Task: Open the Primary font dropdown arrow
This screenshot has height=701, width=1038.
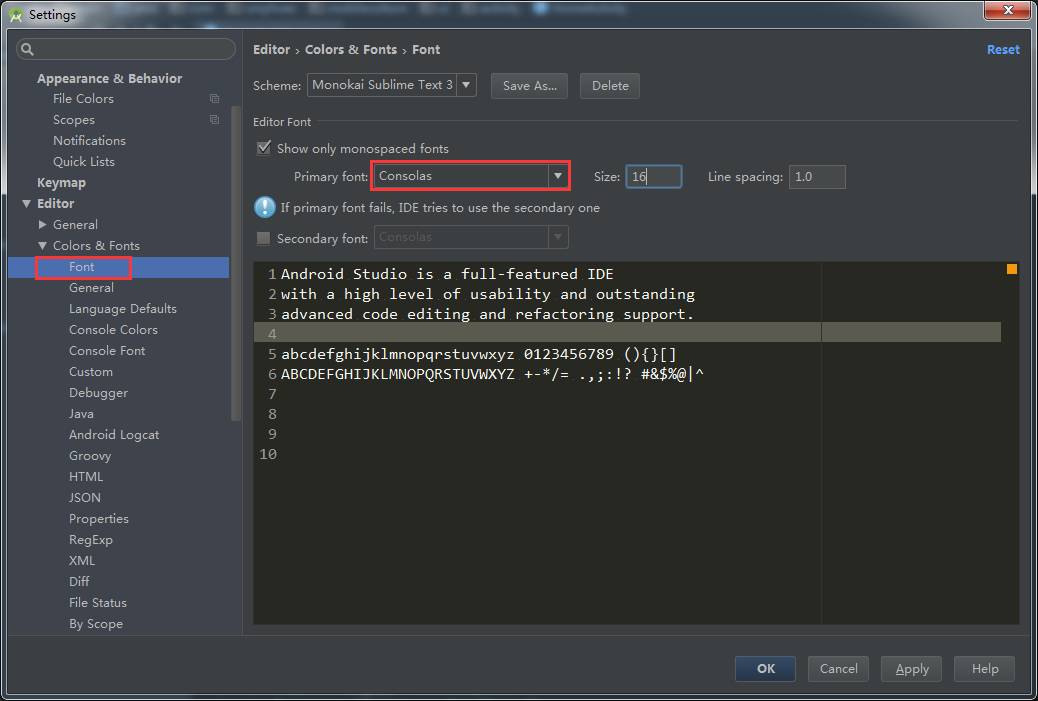Action: (558, 175)
